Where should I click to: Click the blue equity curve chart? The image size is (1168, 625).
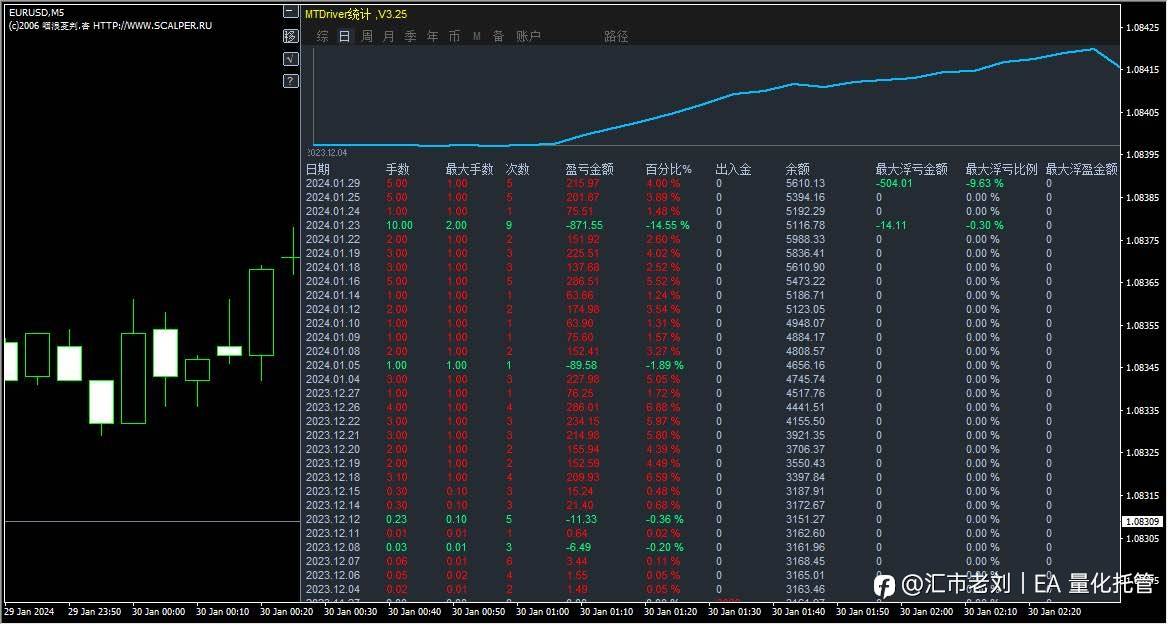click(716, 97)
